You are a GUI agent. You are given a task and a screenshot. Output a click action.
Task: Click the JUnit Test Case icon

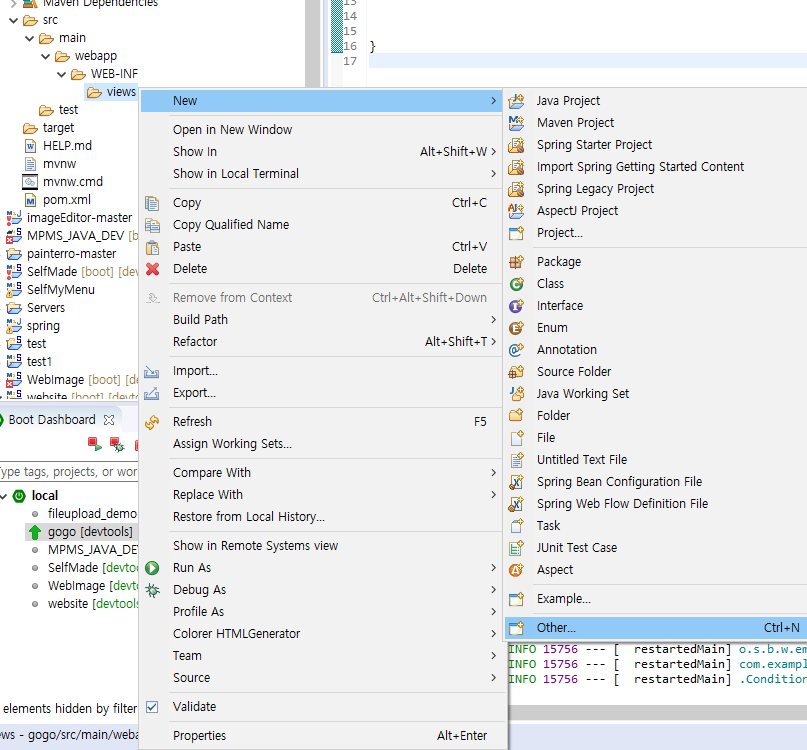pyautogui.click(x=516, y=548)
